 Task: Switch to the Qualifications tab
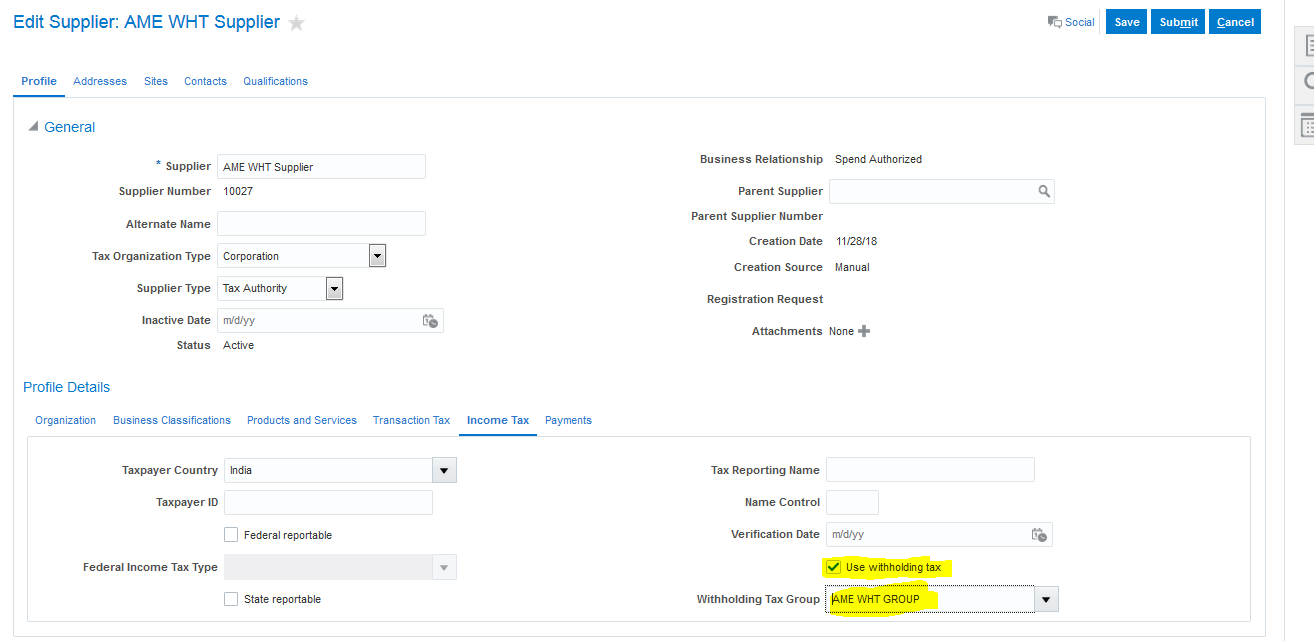[275, 81]
